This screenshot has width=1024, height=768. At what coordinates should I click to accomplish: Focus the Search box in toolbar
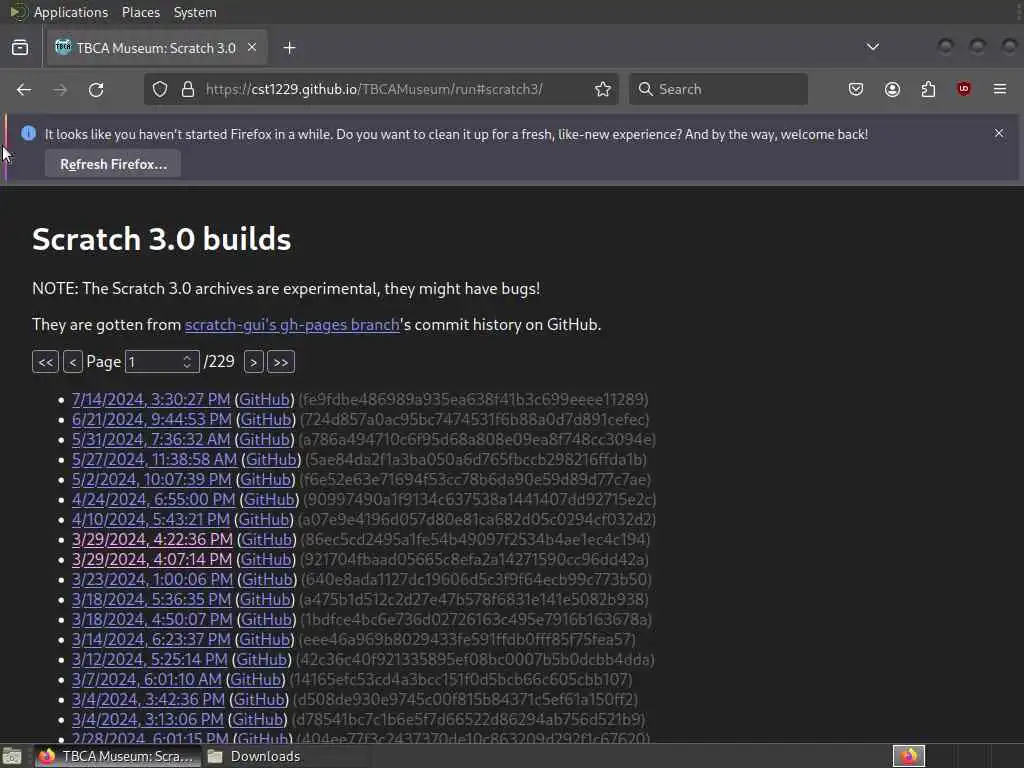pyautogui.click(x=718, y=89)
